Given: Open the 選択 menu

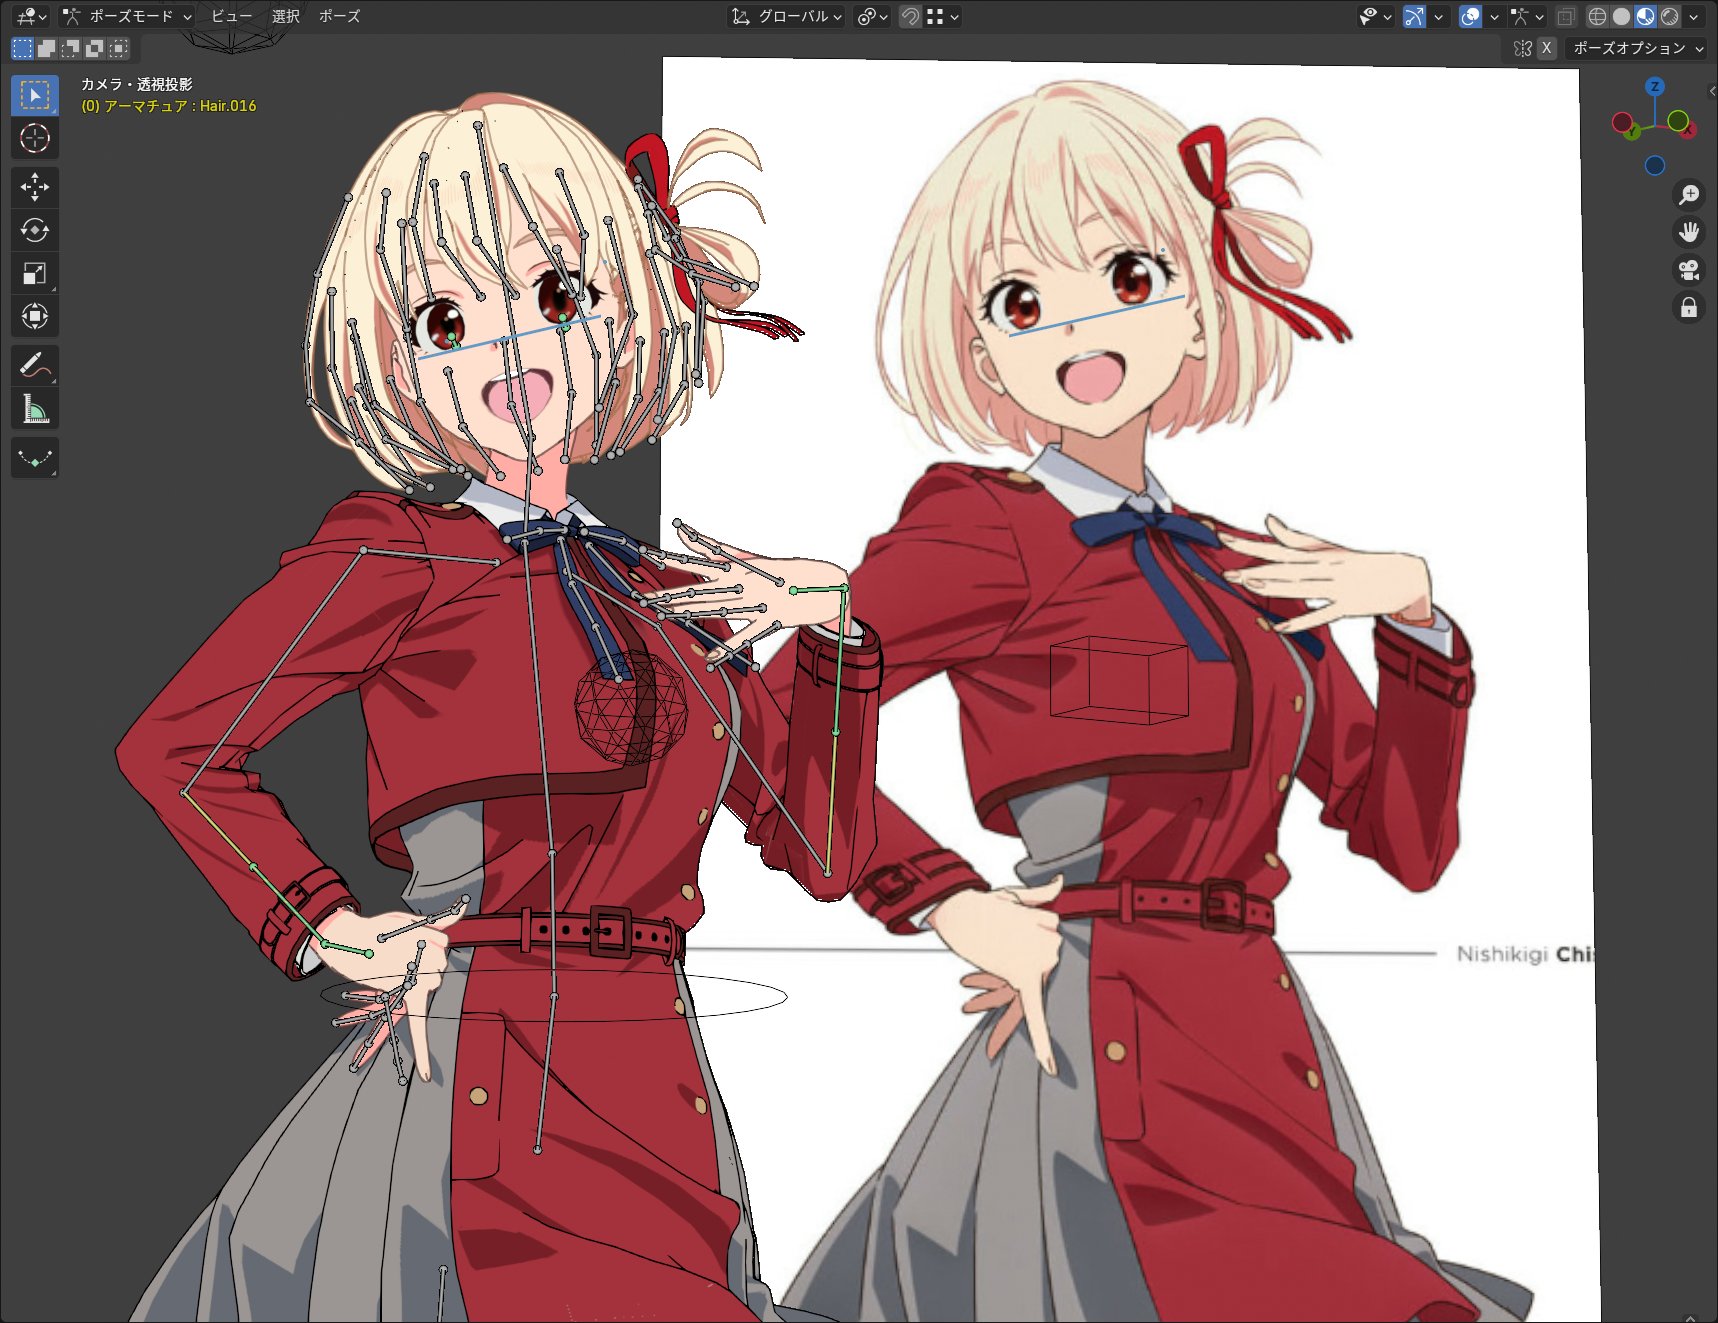Looking at the screenshot, I should [286, 16].
